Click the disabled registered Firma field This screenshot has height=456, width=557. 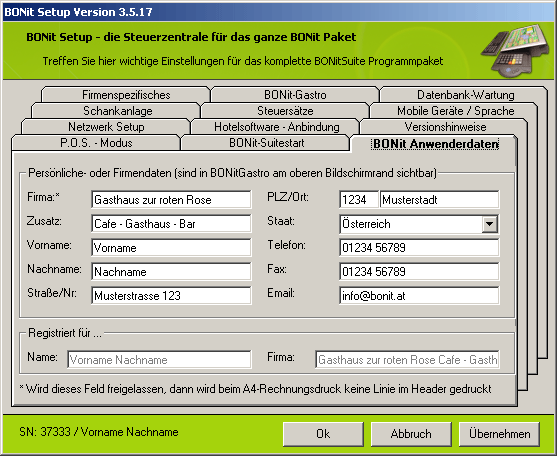pos(407,359)
